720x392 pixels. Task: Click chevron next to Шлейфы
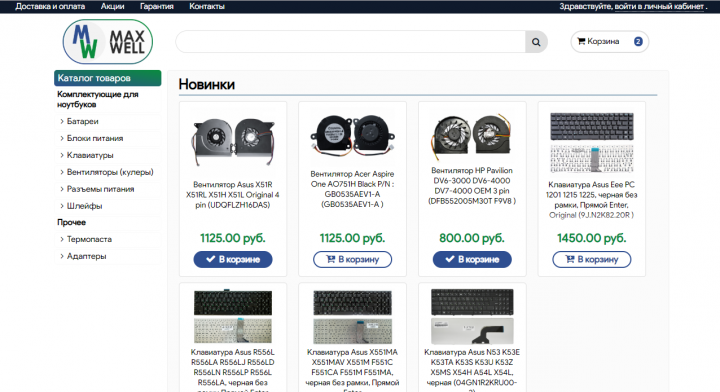62,206
